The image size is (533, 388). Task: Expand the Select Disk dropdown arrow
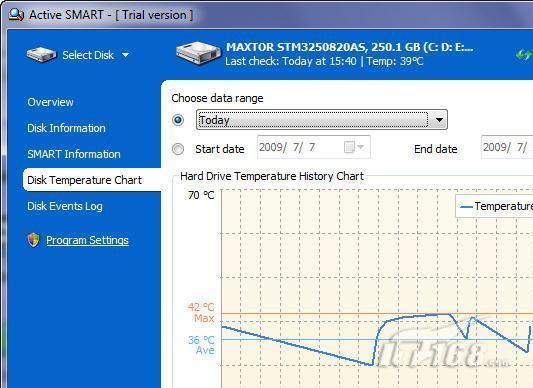click(125, 55)
